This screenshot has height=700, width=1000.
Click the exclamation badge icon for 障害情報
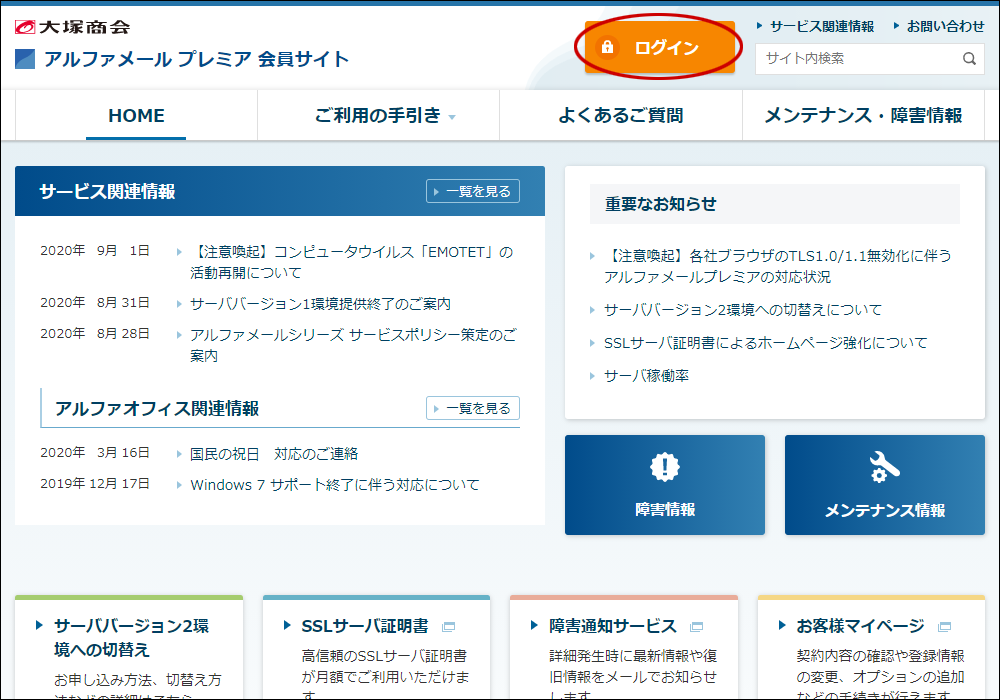tap(665, 467)
